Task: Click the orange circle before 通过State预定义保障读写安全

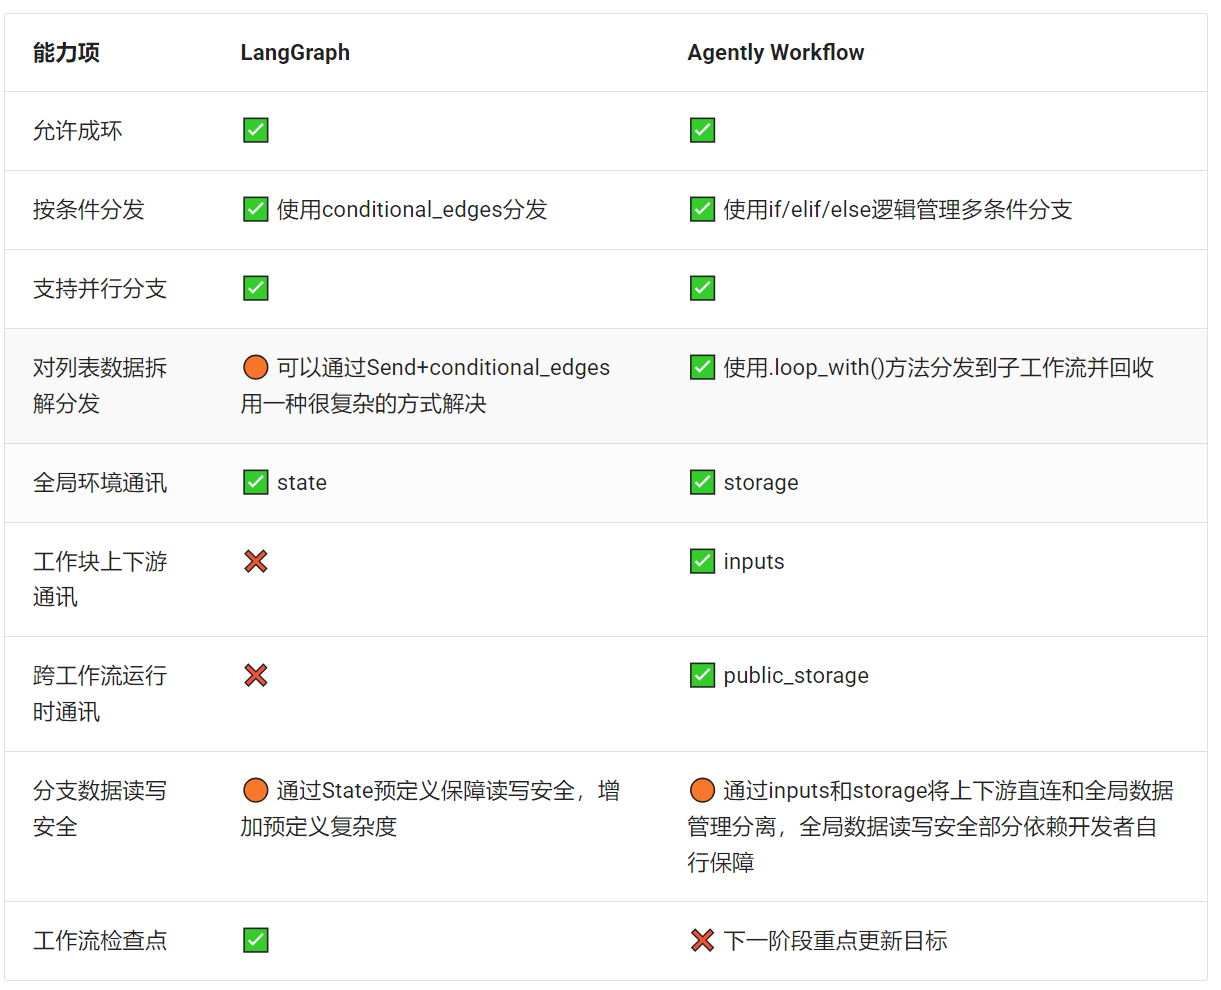Action: (256, 790)
